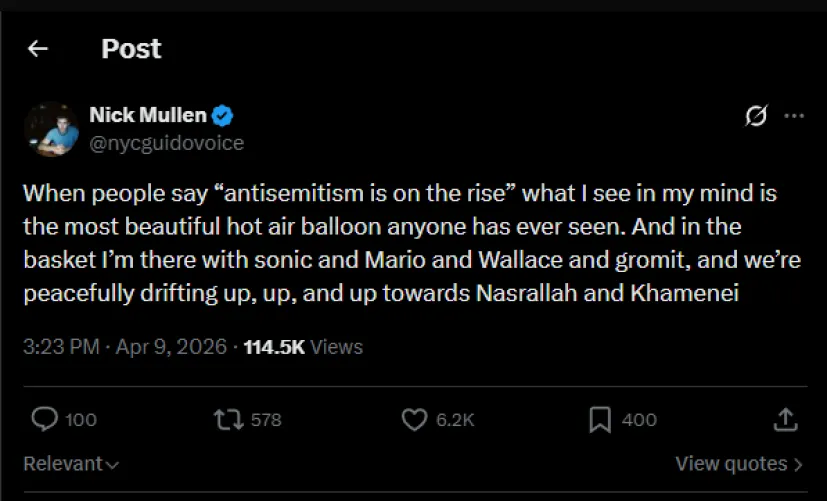827x501 pixels.
Task: Click the share upload arrow icon
Action: click(x=786, y=419)
